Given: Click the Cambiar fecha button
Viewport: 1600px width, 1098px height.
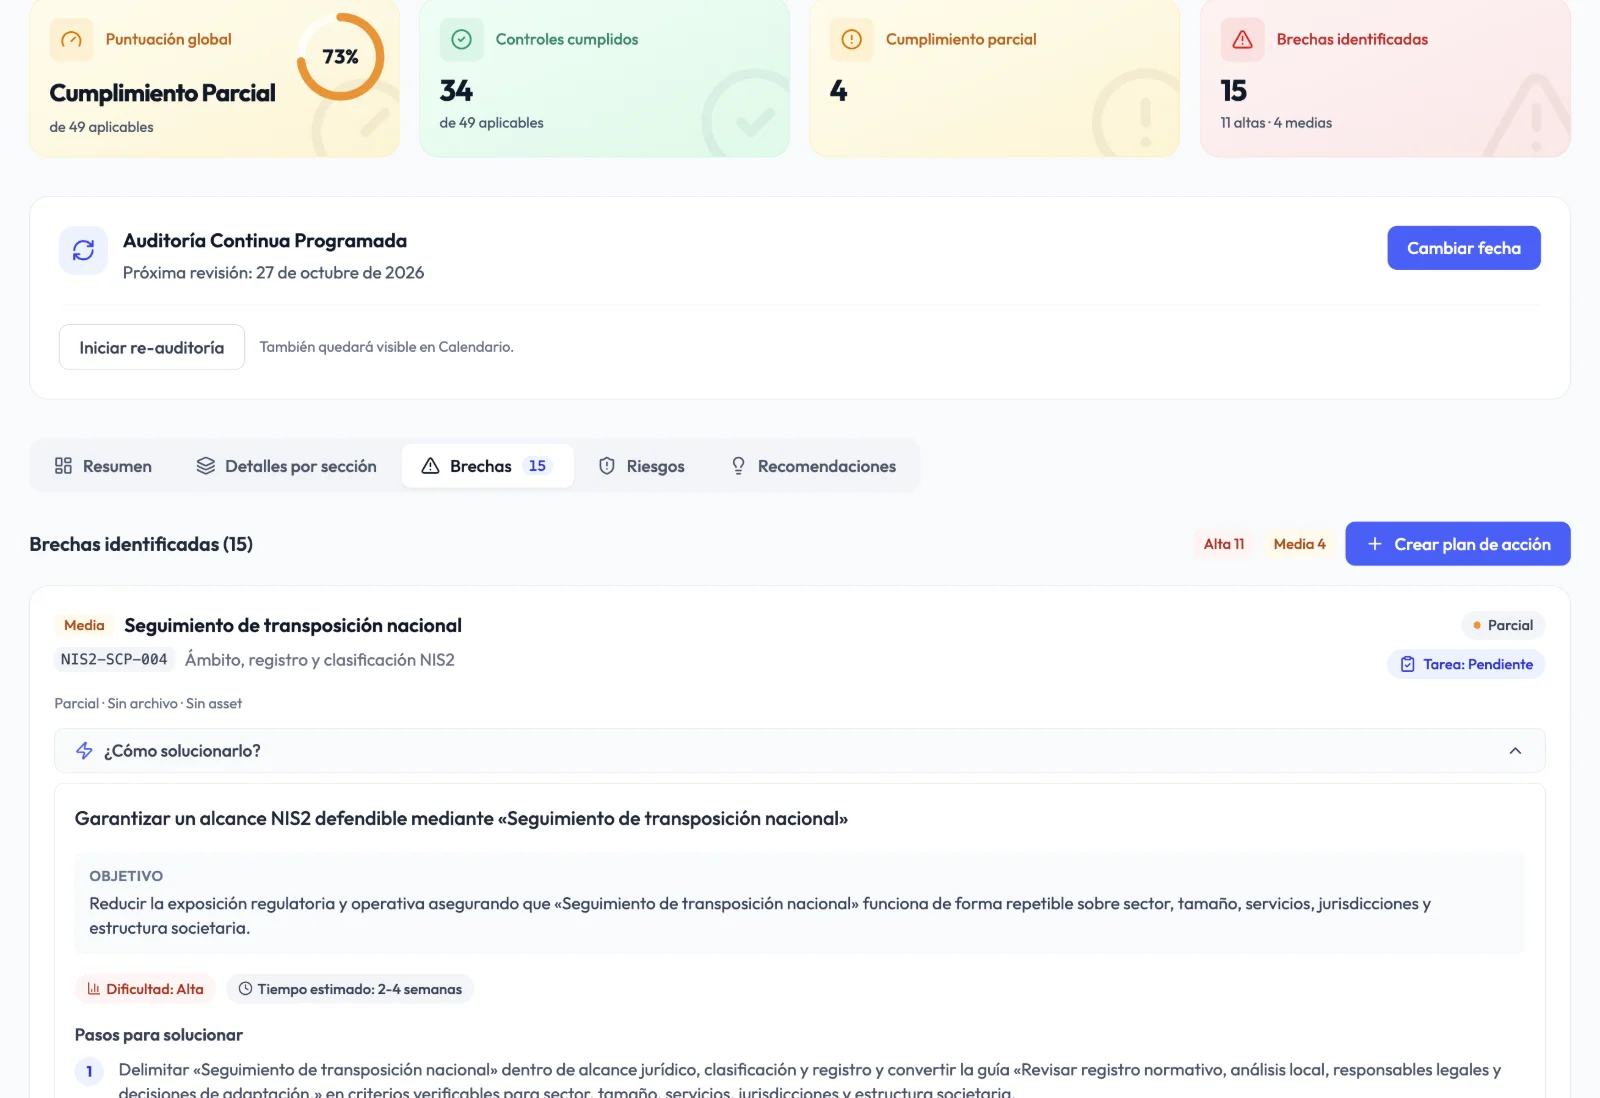Looking at the screenshot, I should [x=1464, y=248].
